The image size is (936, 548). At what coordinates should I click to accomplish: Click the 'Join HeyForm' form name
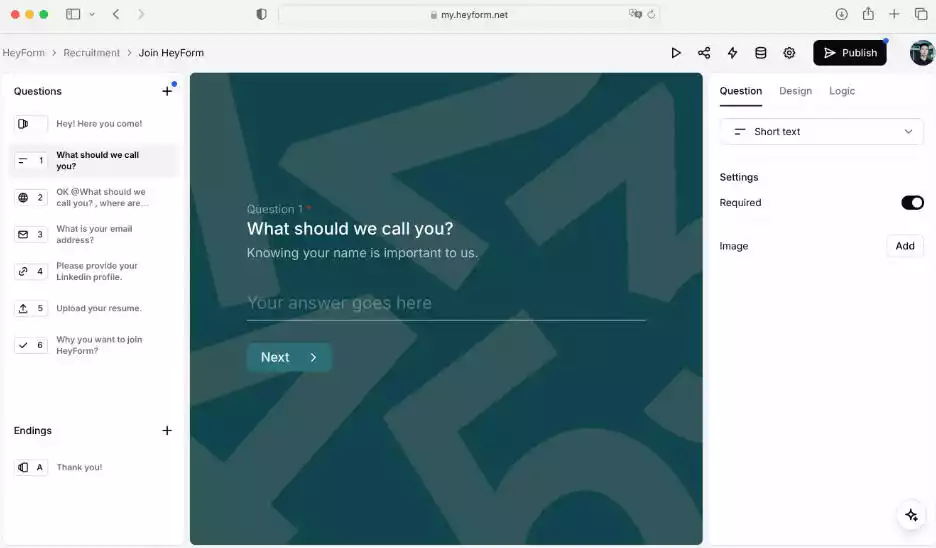(x=171, y=53)
